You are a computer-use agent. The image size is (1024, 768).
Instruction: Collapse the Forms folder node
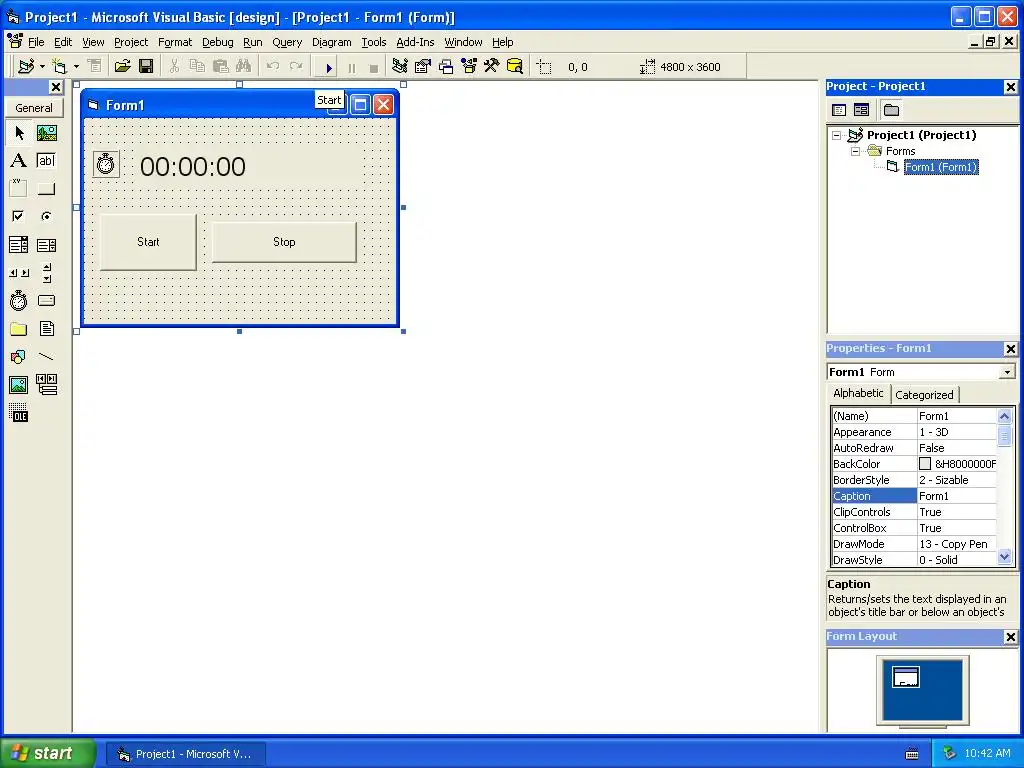[855, 151]
